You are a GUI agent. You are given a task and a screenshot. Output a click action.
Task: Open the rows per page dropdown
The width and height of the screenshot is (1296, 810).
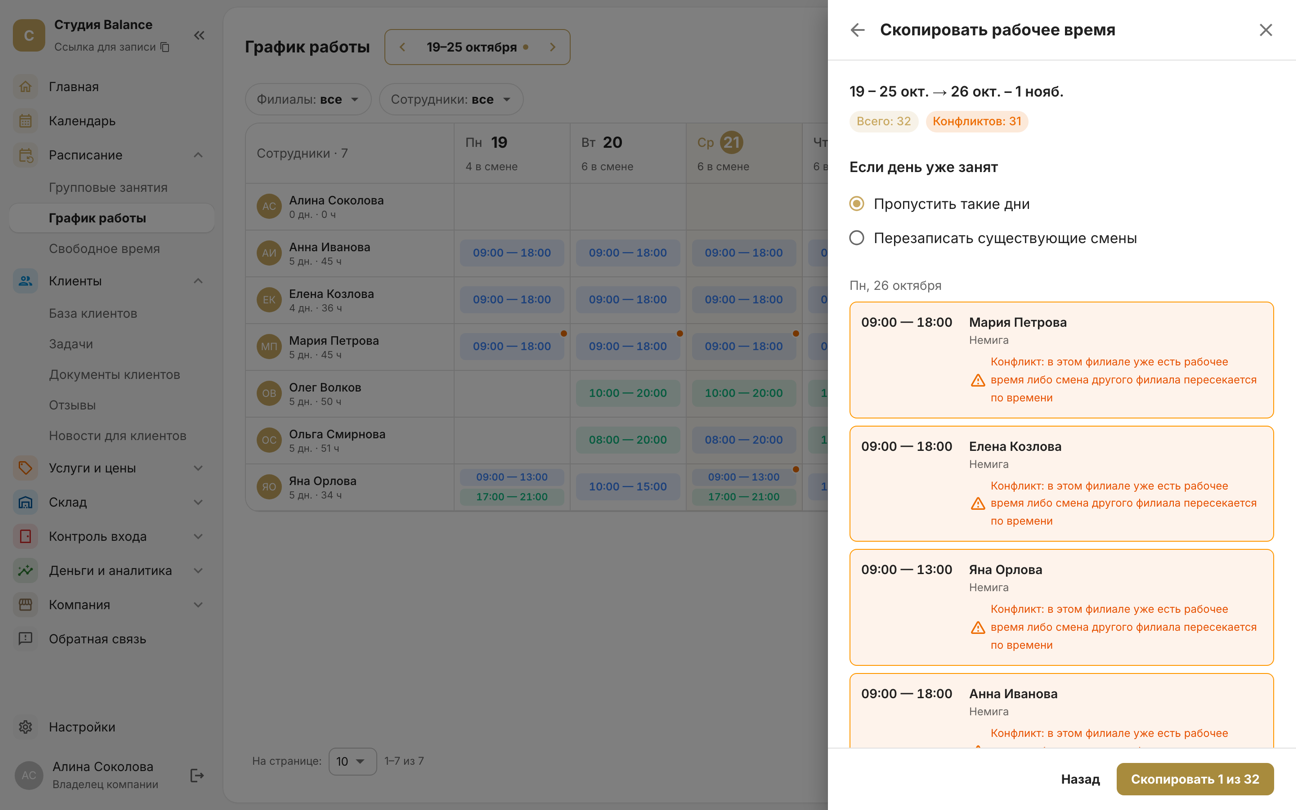(x=352, y=761)
